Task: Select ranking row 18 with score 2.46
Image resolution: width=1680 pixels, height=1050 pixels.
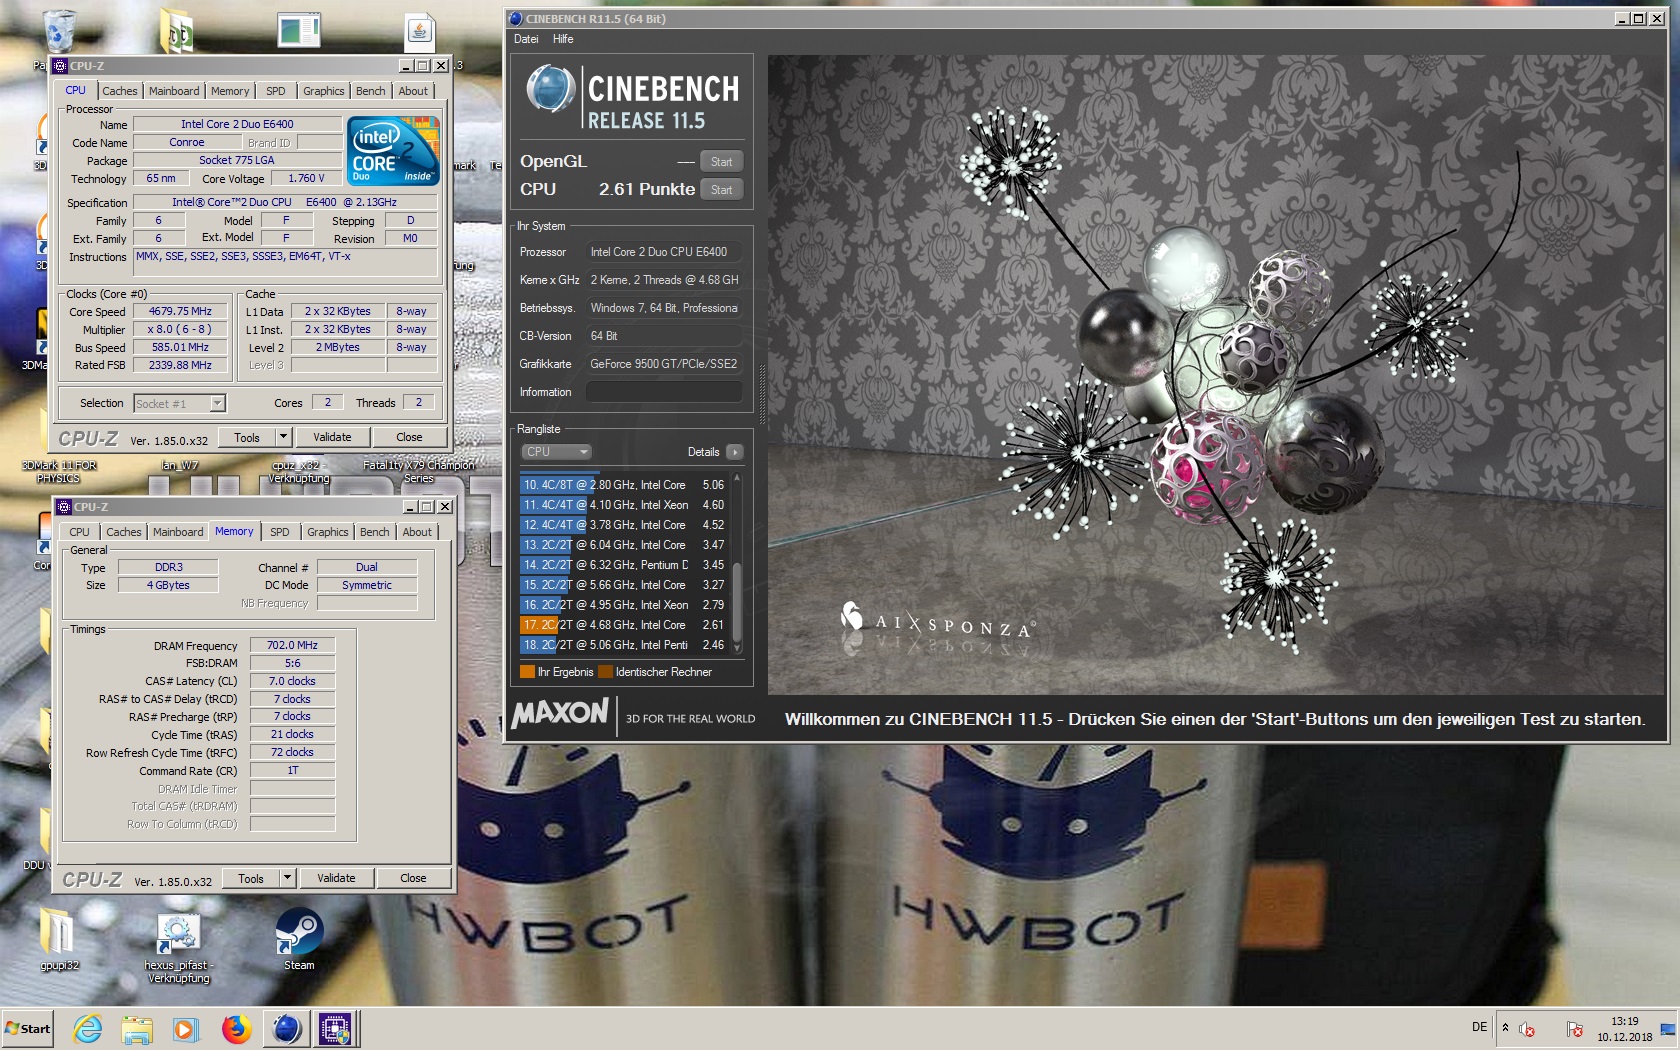Action: pyautogui.click(x=624, y=645)
